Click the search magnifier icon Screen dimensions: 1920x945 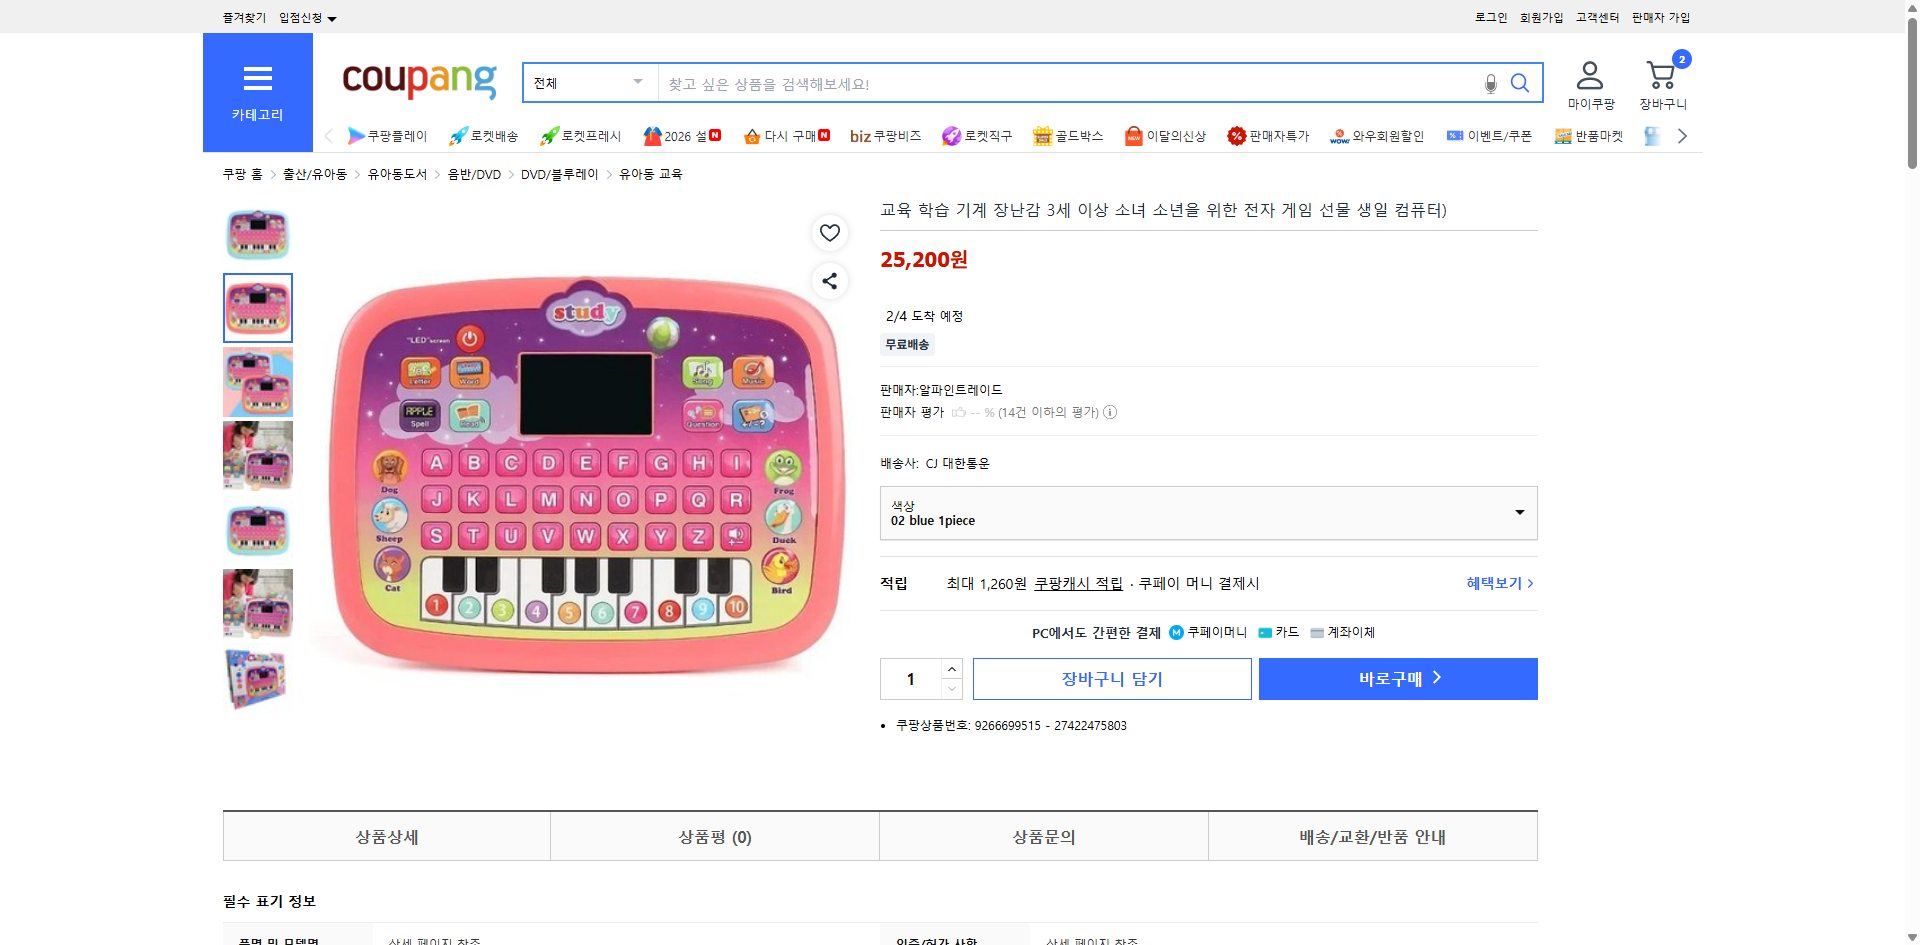point(1520,83)
